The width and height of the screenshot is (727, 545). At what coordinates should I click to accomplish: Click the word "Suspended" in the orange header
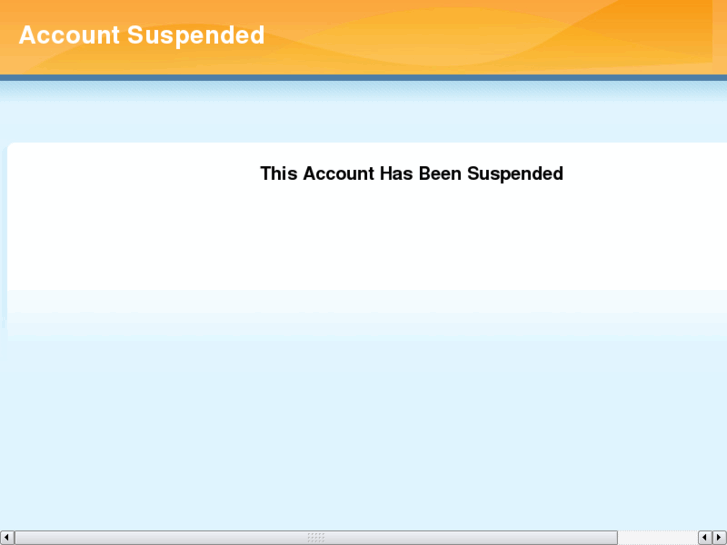(x=196, y=36)
